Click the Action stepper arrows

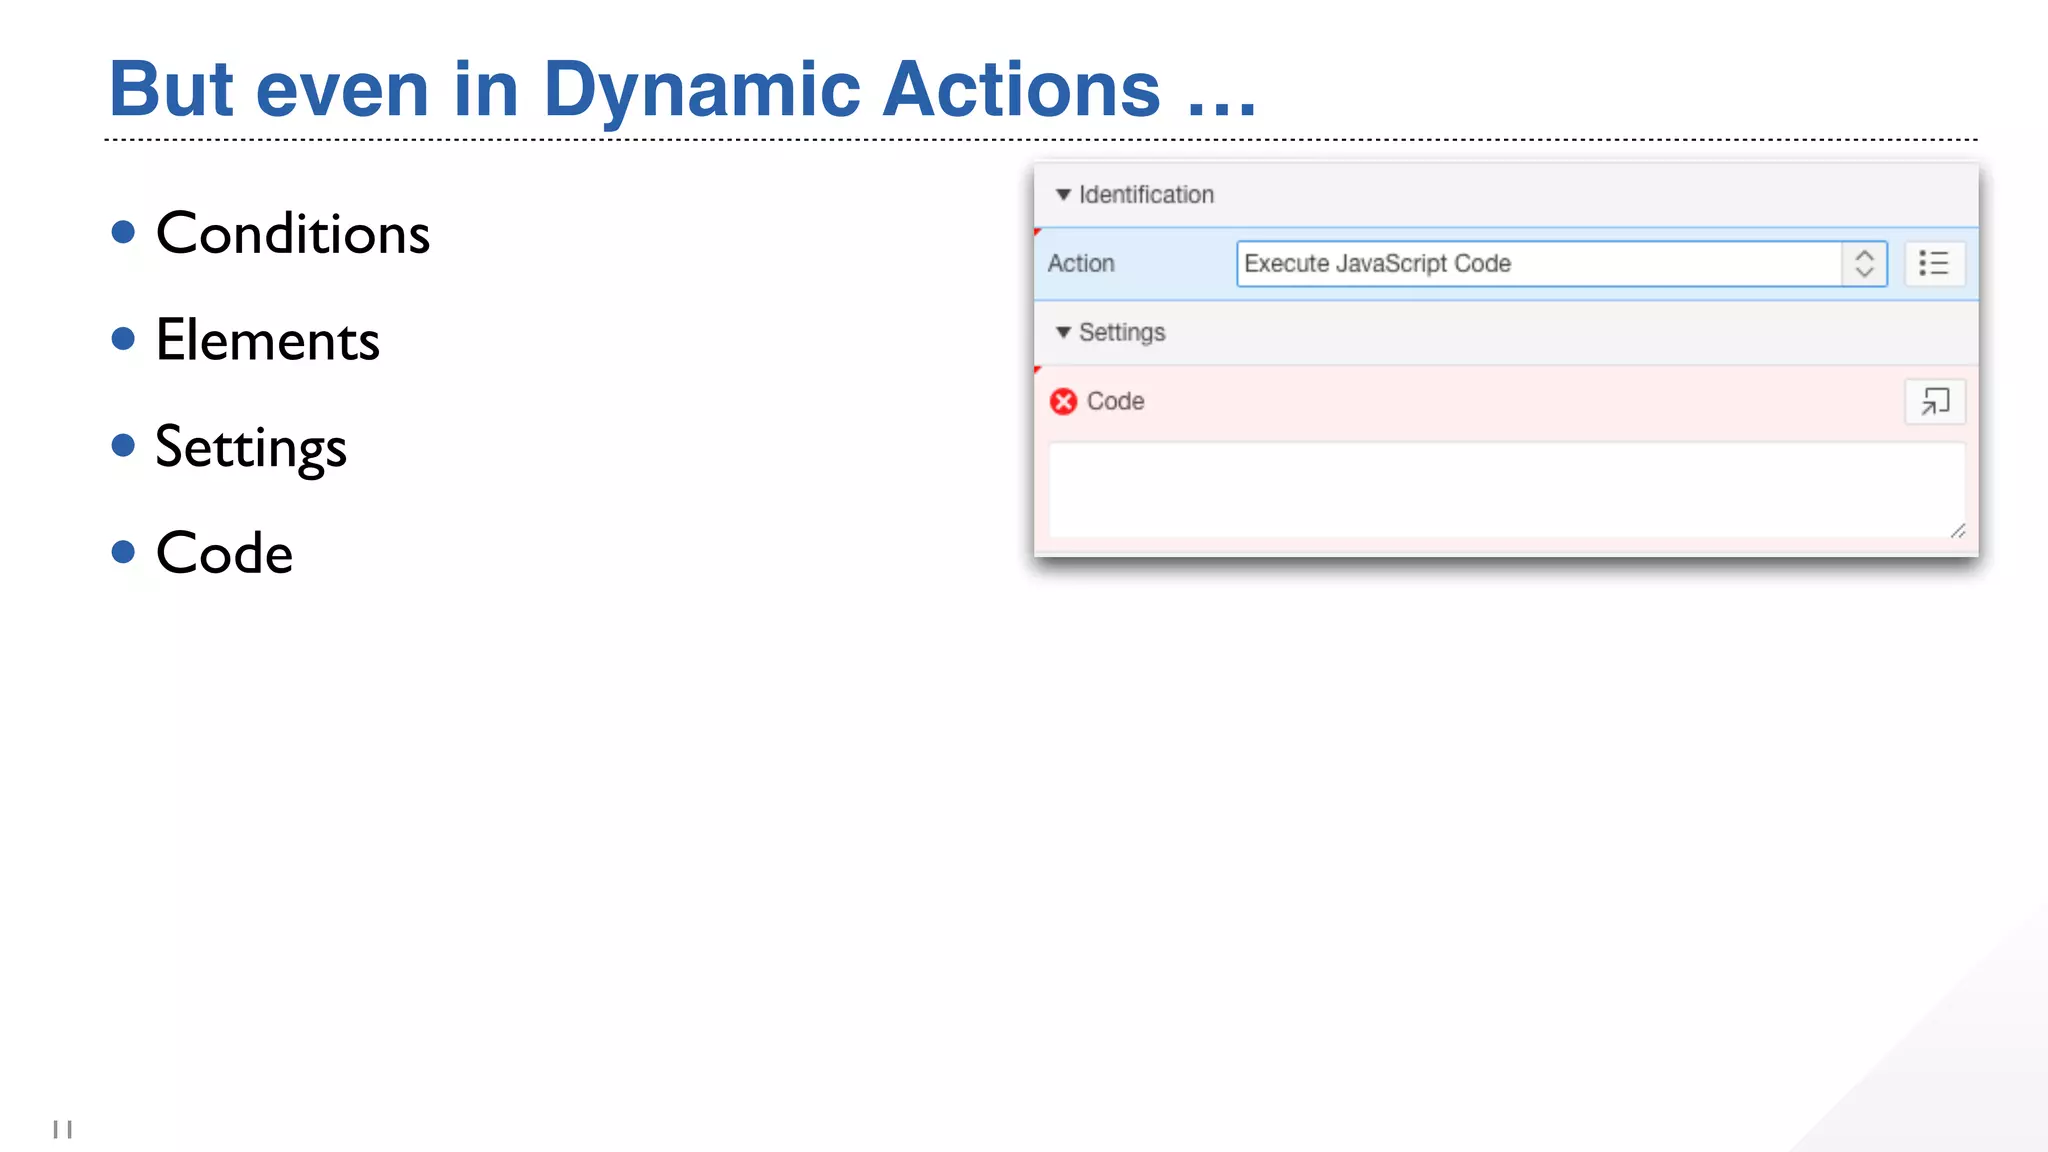1864,264
